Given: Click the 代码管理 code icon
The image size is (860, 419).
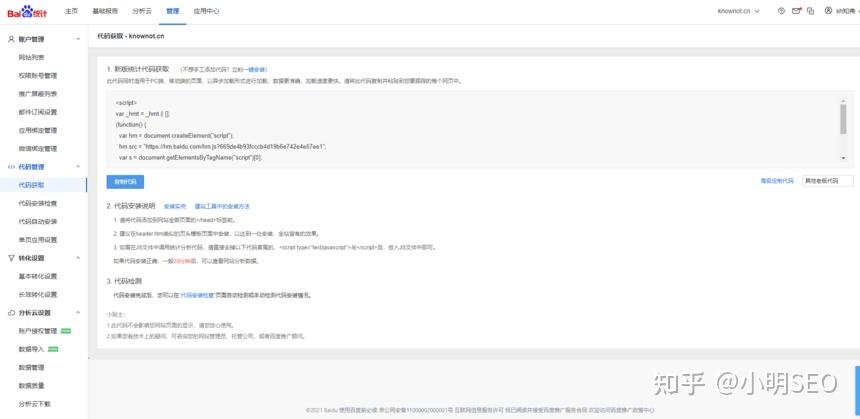Looking at the screenshot, I should [11, 167].
